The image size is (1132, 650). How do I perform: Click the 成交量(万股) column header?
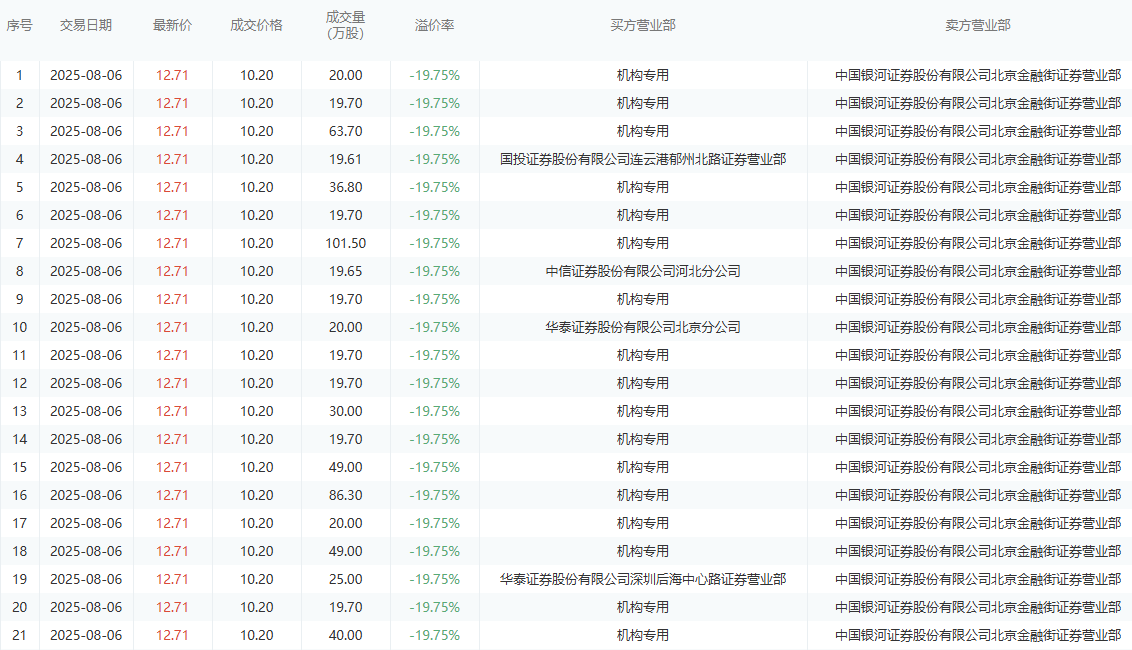click(345, 25)
